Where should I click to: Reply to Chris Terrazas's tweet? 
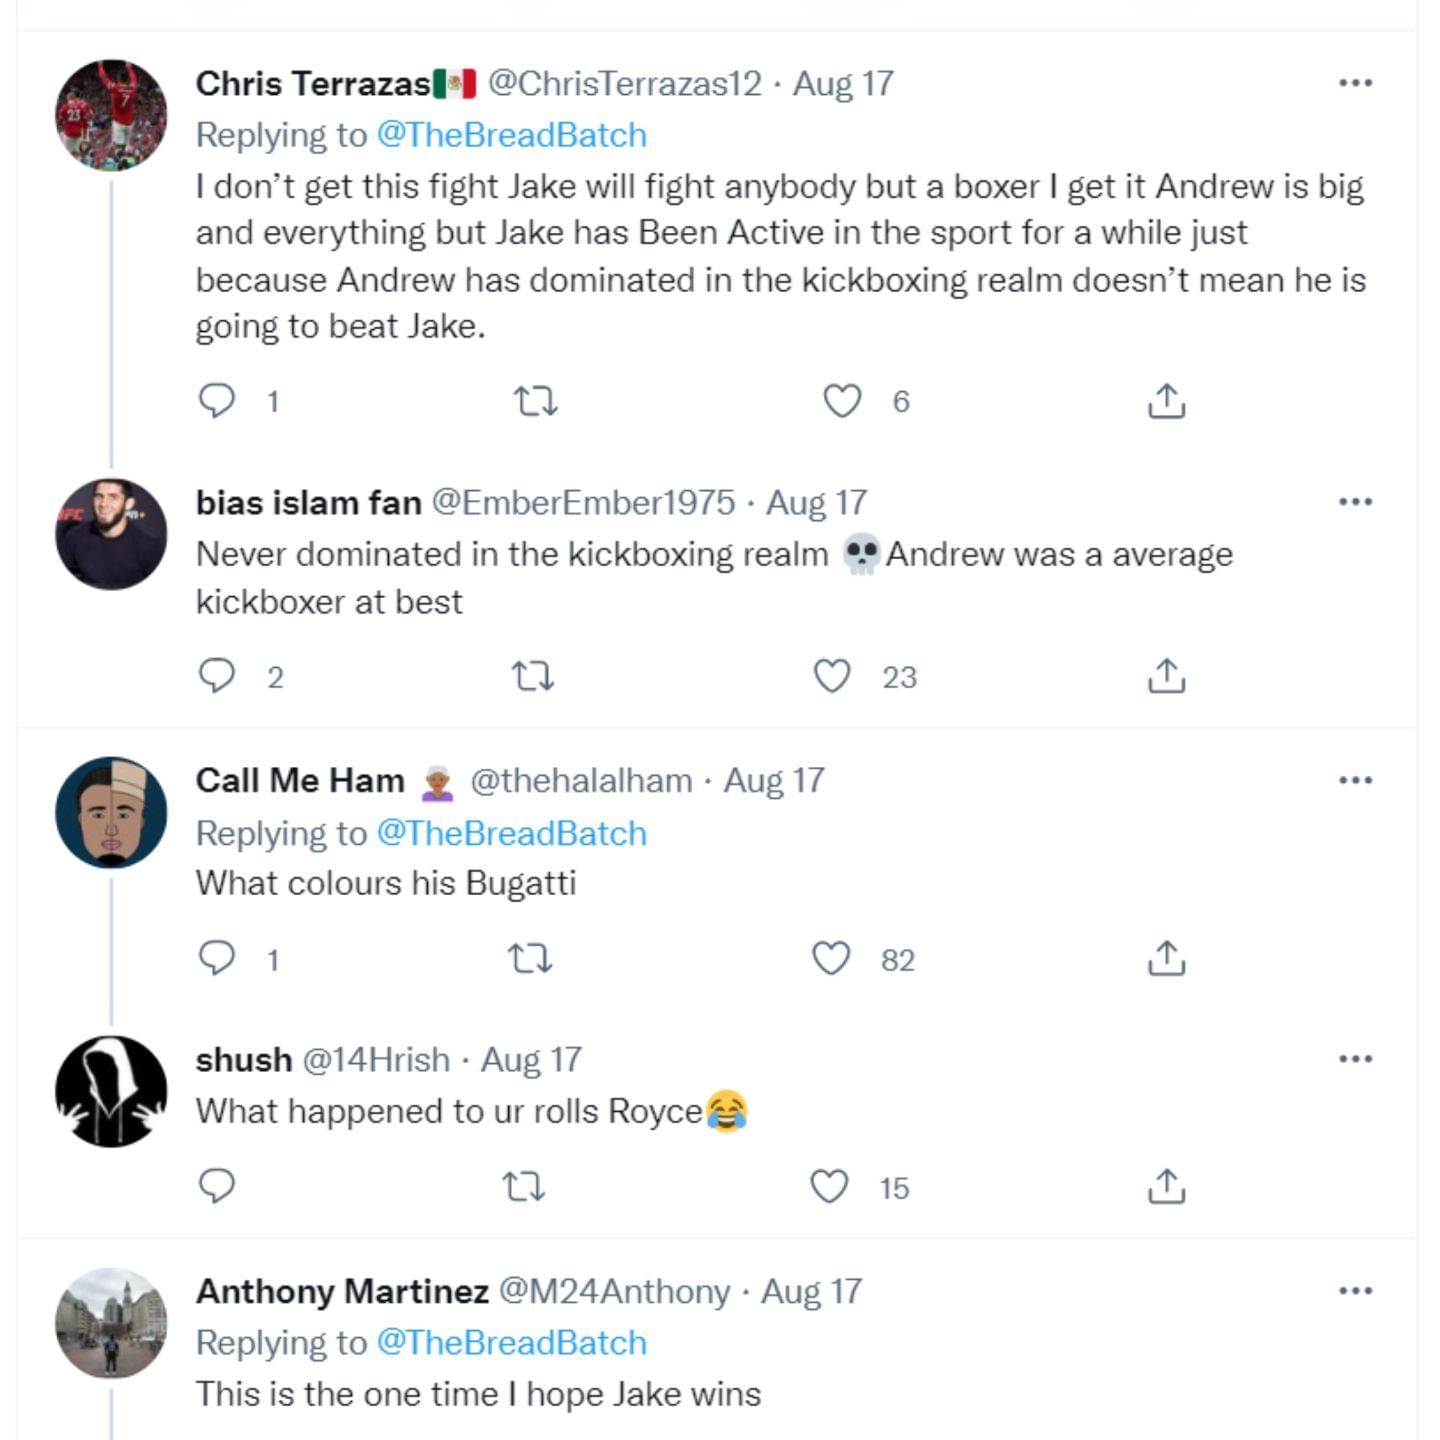pyautogui.click(x=217, y=401)
